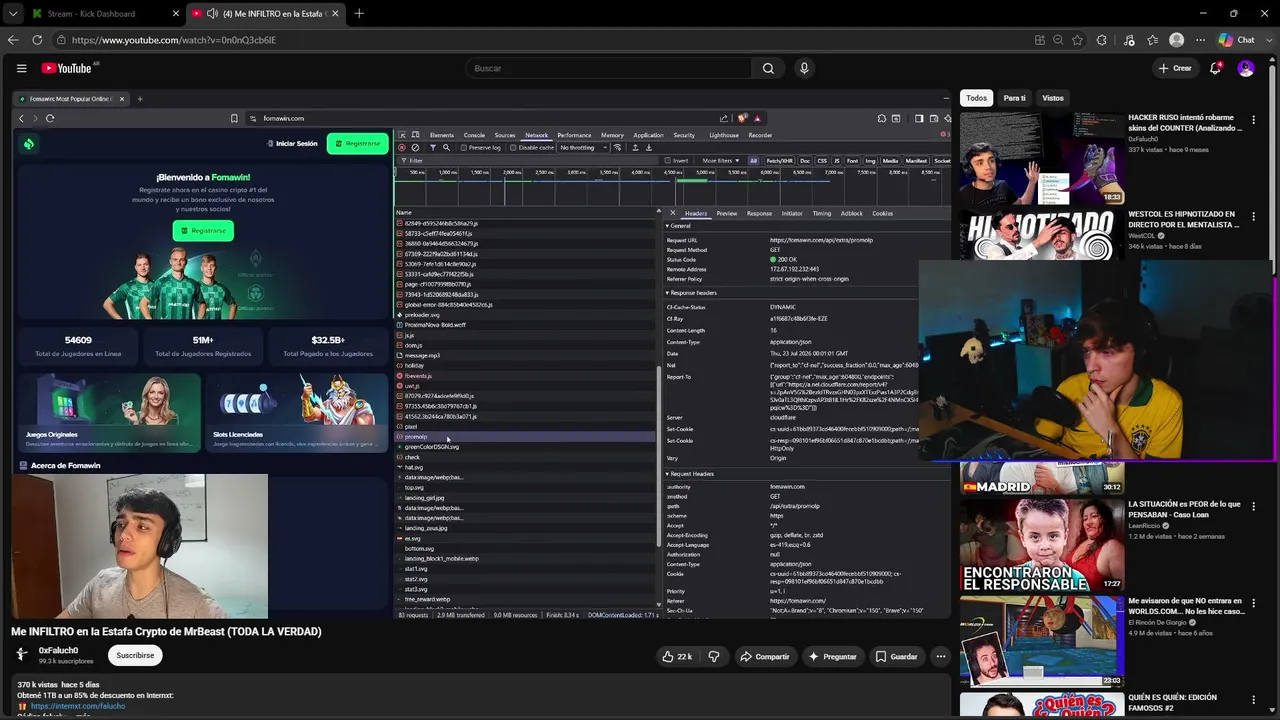Screen dimensions: 1280x720
Task: Close the Stream - Kick Dashboard tab
Action: pyautogui.click(x=176, y=13)
